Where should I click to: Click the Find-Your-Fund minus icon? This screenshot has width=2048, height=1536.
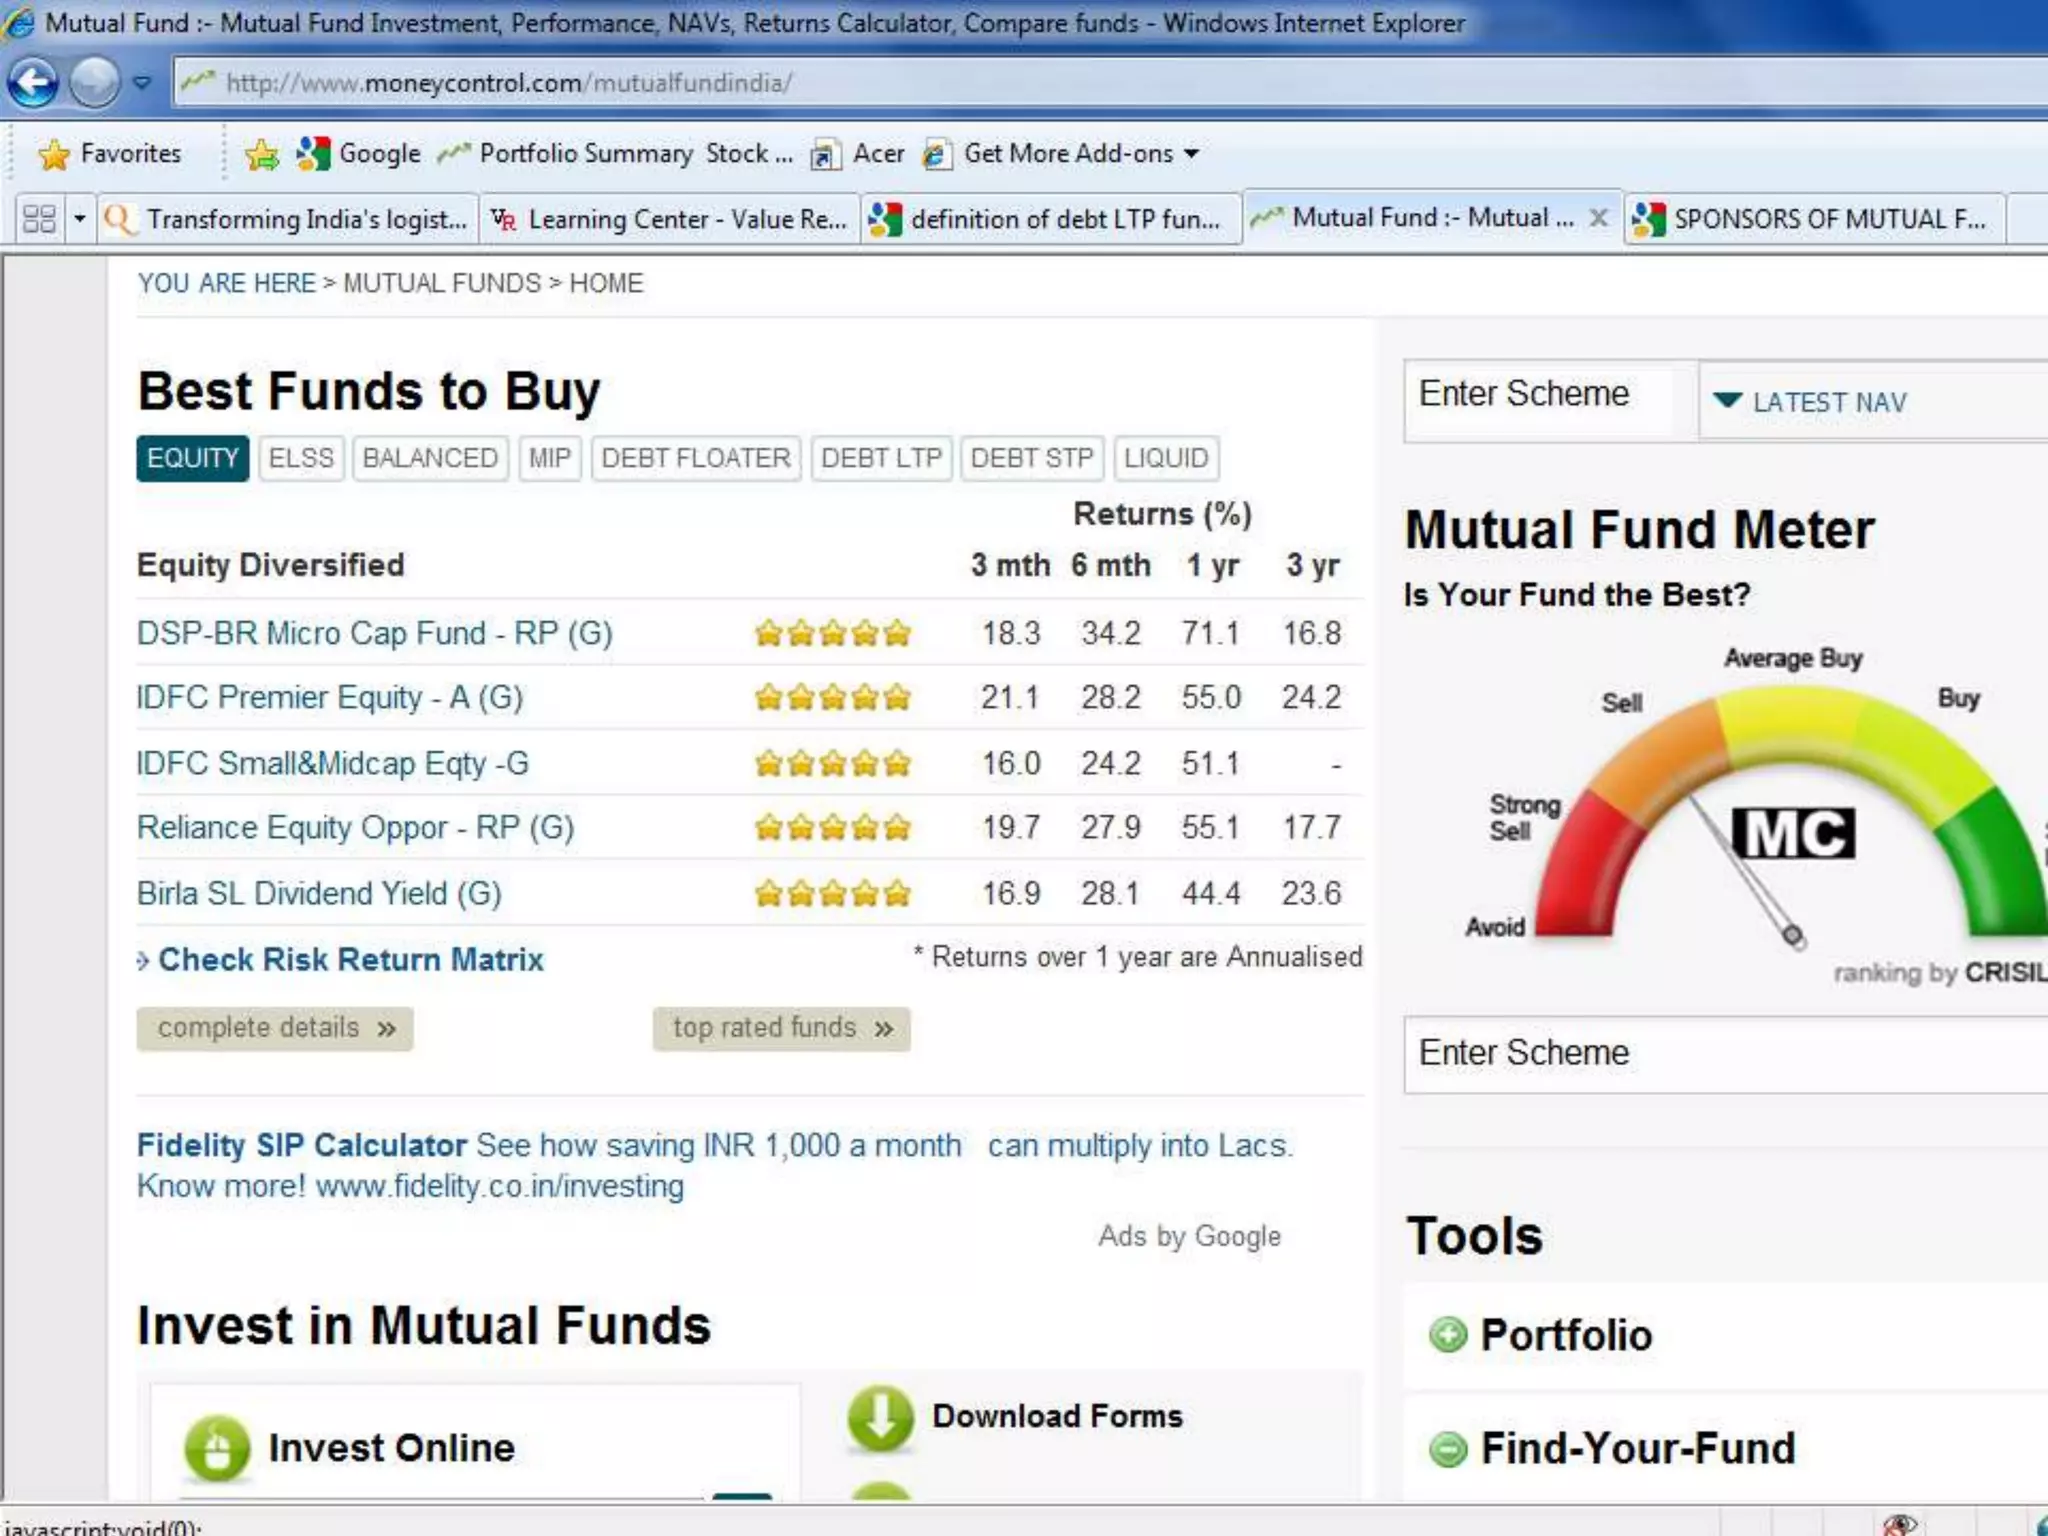pos(1447,1448)
